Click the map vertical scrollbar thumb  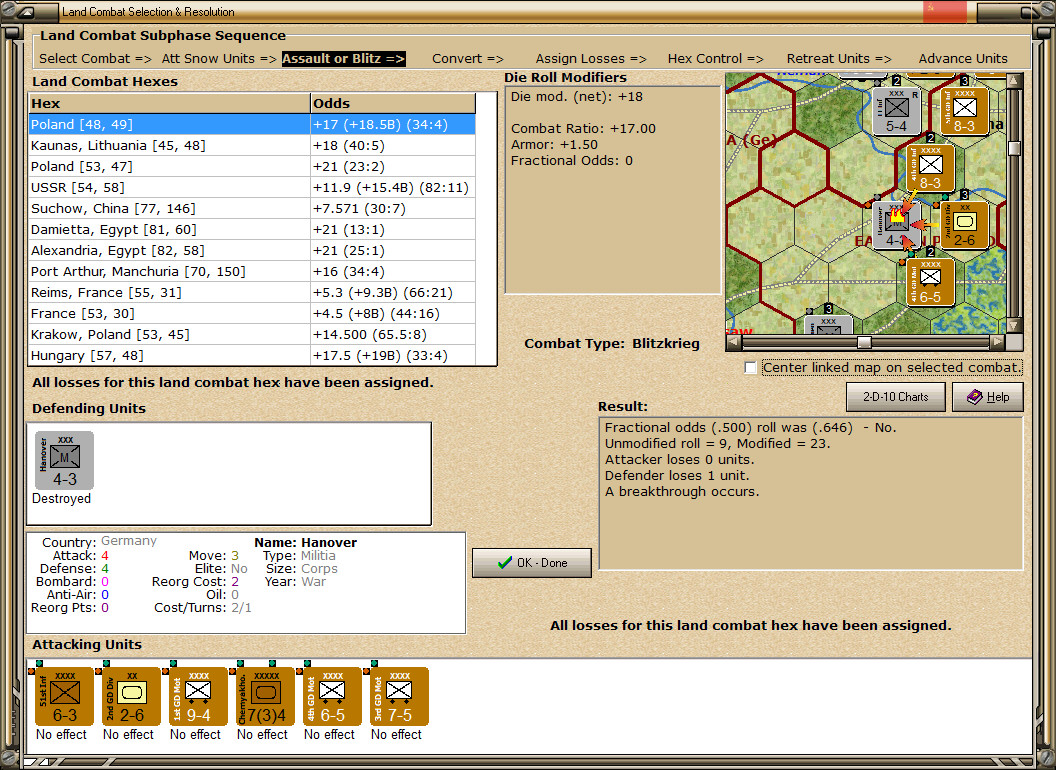click(1014, 148)
